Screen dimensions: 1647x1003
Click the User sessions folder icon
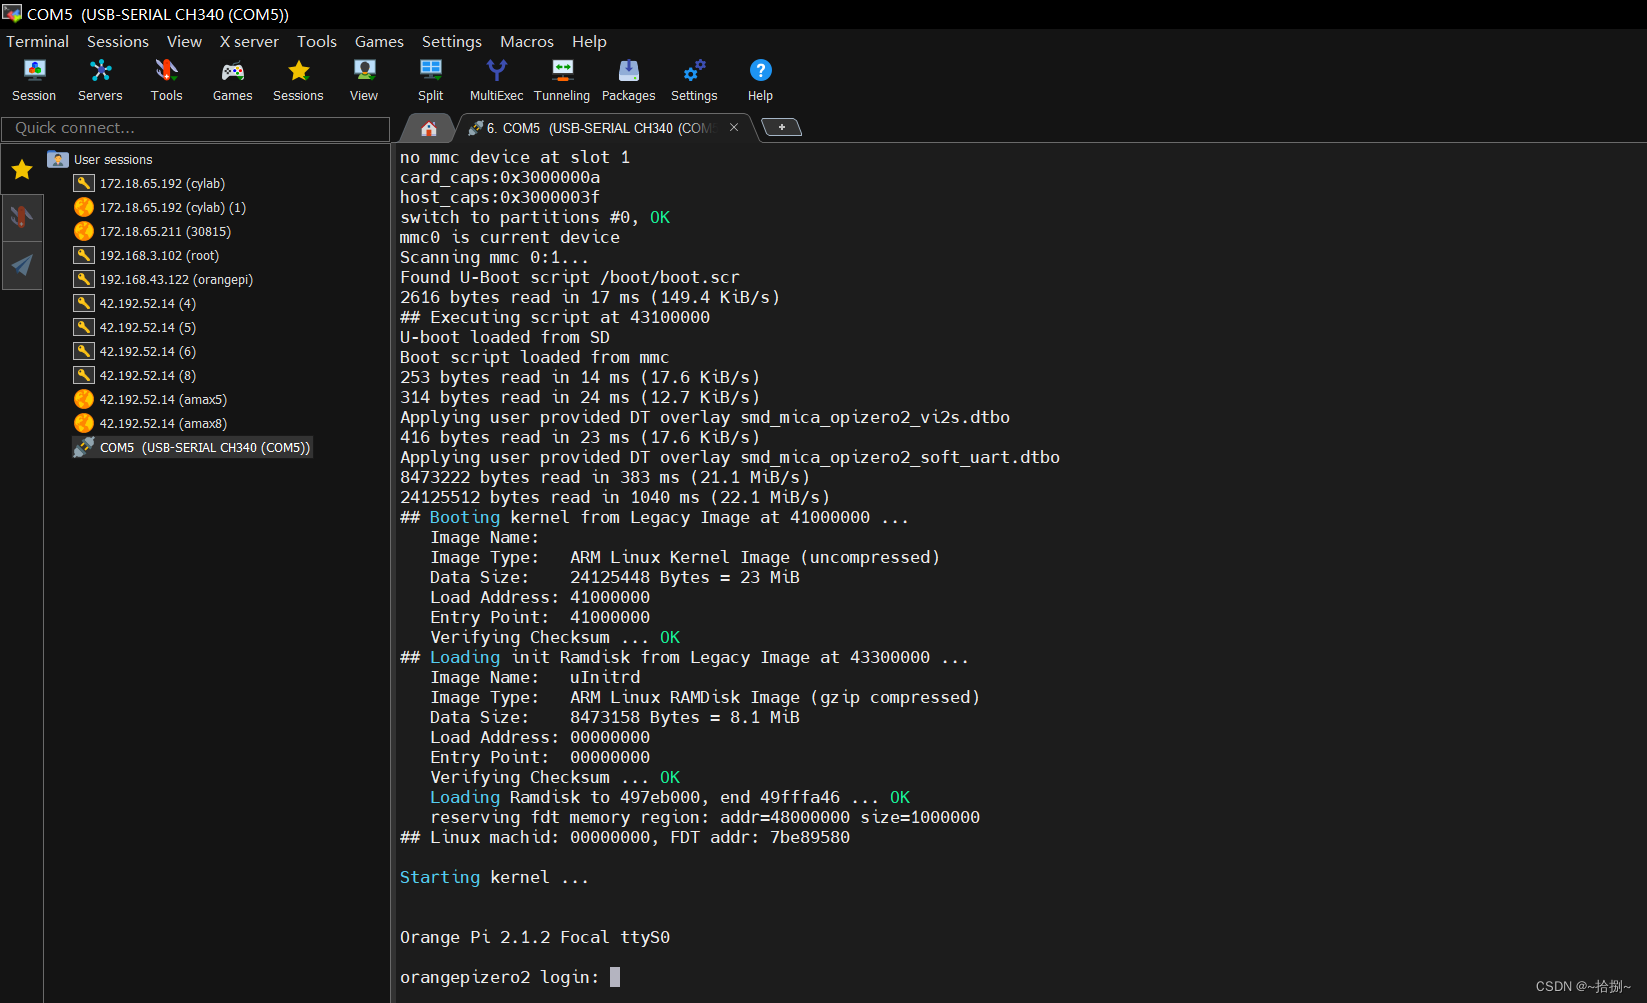[58, 159]
